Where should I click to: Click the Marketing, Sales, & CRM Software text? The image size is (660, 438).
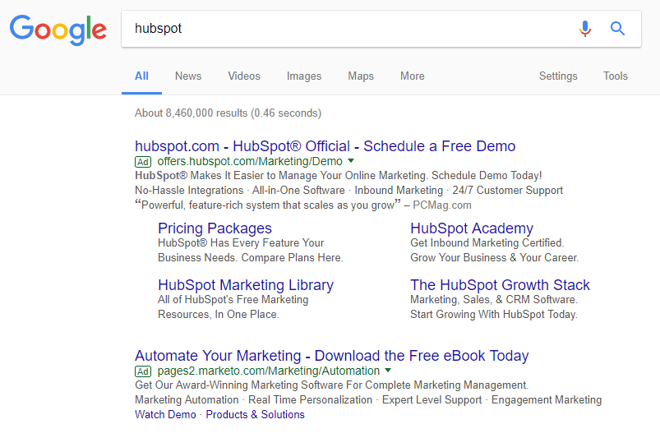tap(494, 300)
